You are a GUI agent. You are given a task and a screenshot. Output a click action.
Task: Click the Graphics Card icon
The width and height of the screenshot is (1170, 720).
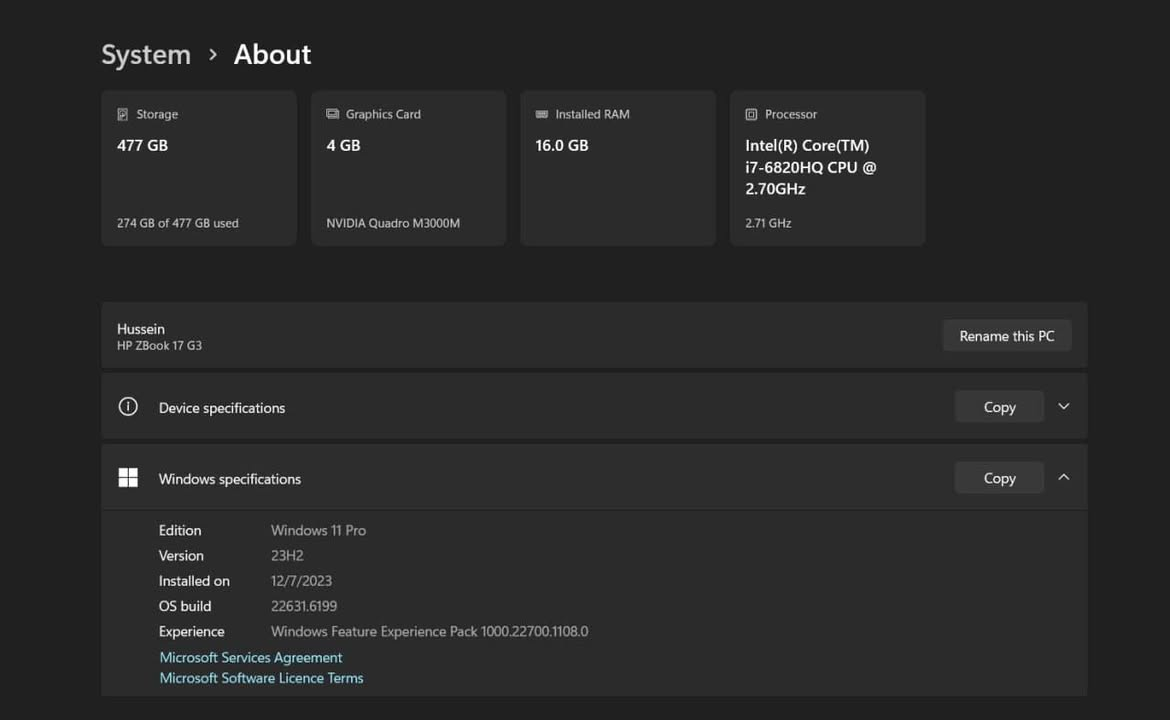(x=332, y=115)
